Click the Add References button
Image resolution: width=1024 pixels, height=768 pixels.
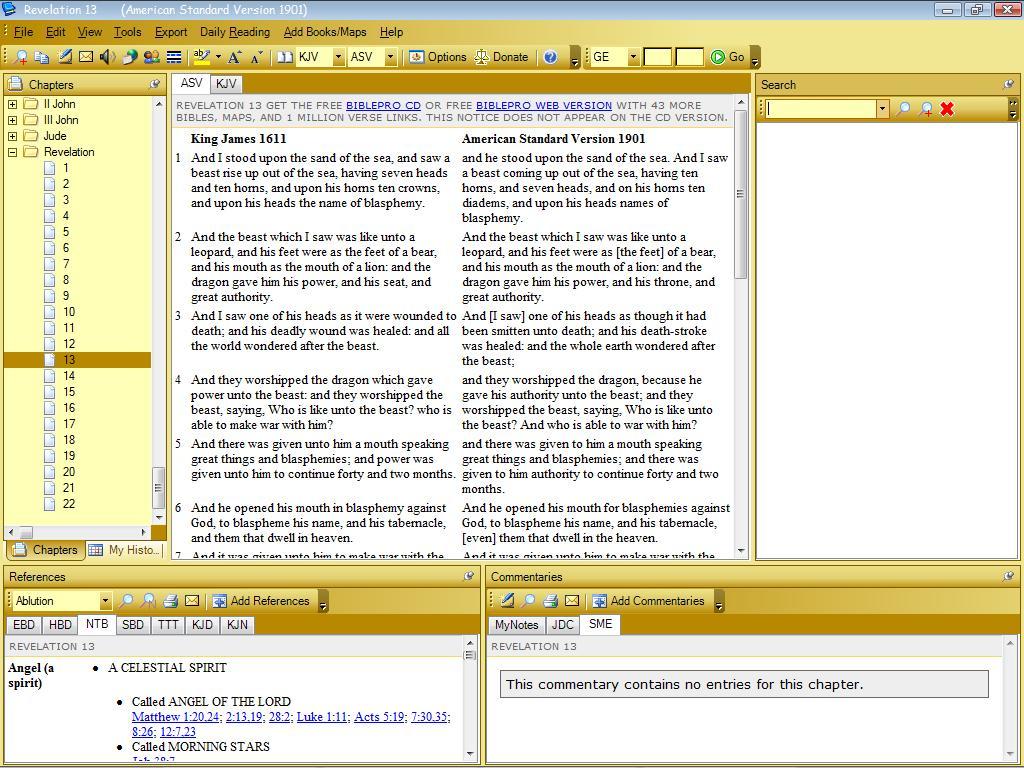[261, 601]
